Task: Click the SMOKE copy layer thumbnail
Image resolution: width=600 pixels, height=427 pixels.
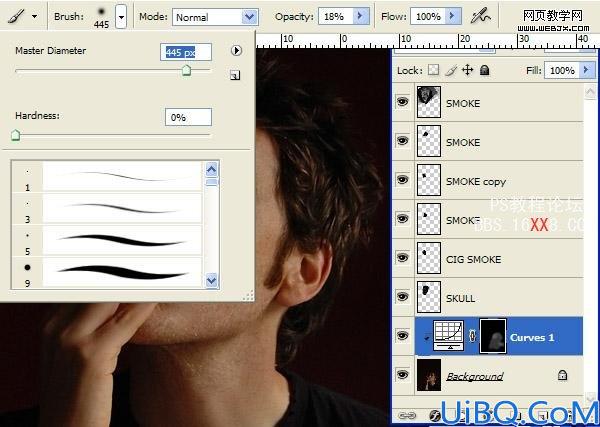Action: coord(429,180)
